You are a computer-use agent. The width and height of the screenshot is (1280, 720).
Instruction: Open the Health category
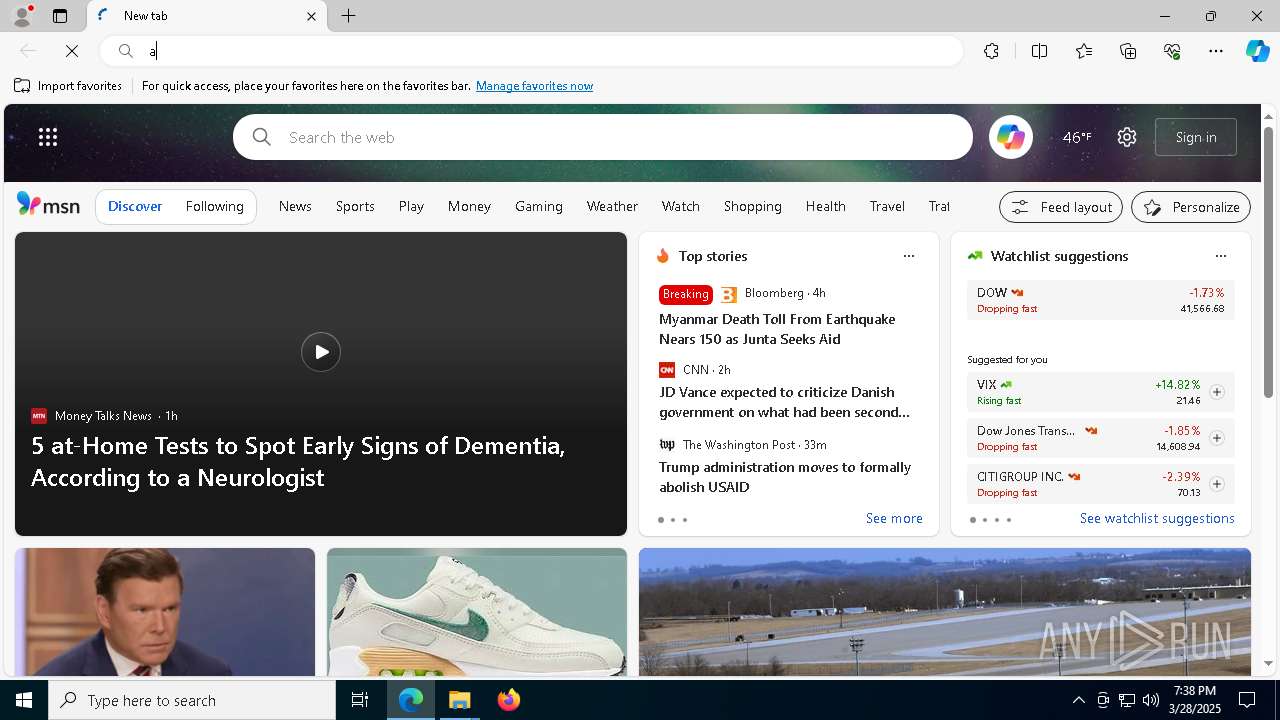pyautogui.click(x=826, y=206)
